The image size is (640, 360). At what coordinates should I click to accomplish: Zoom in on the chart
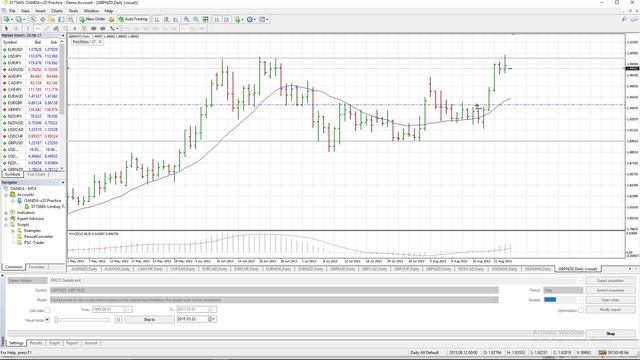coord(187,19)
